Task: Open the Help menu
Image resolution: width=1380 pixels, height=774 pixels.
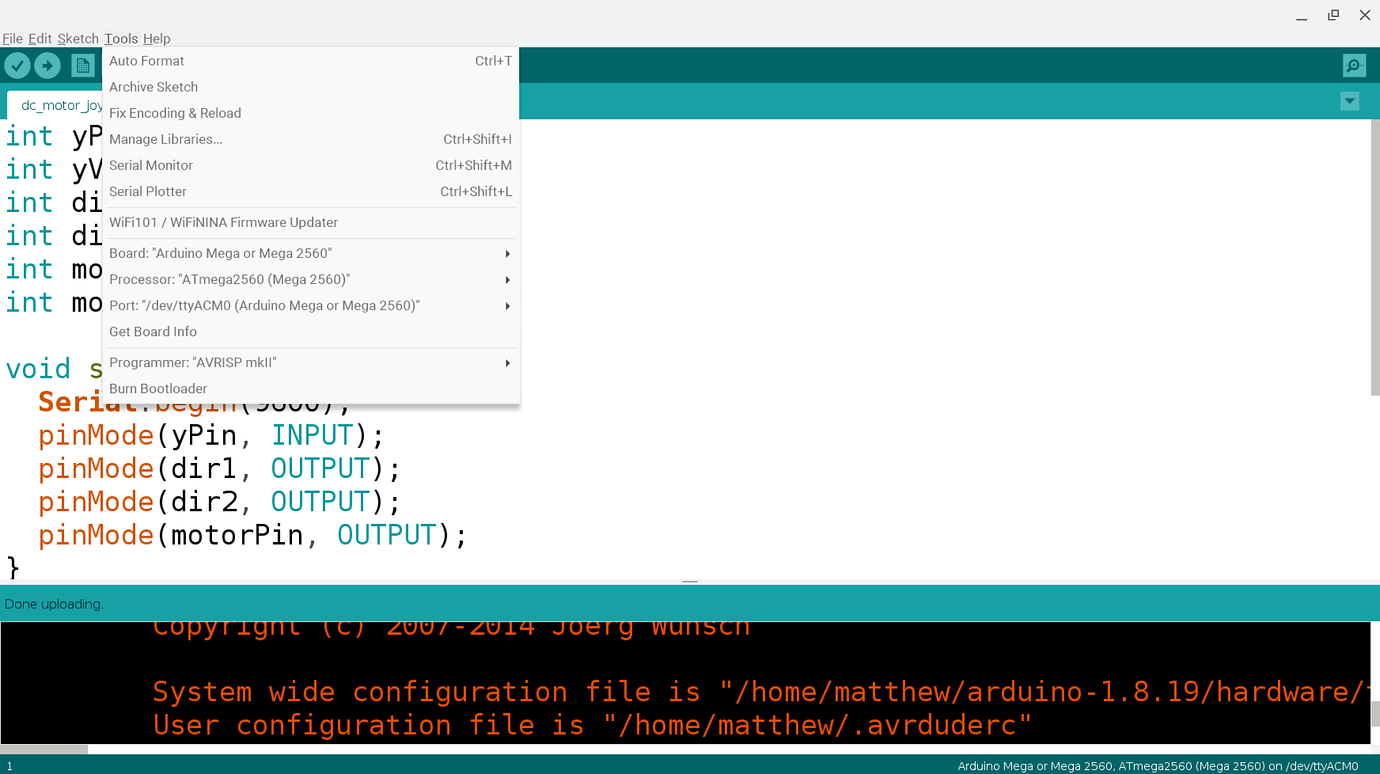Action: [156, 38]
